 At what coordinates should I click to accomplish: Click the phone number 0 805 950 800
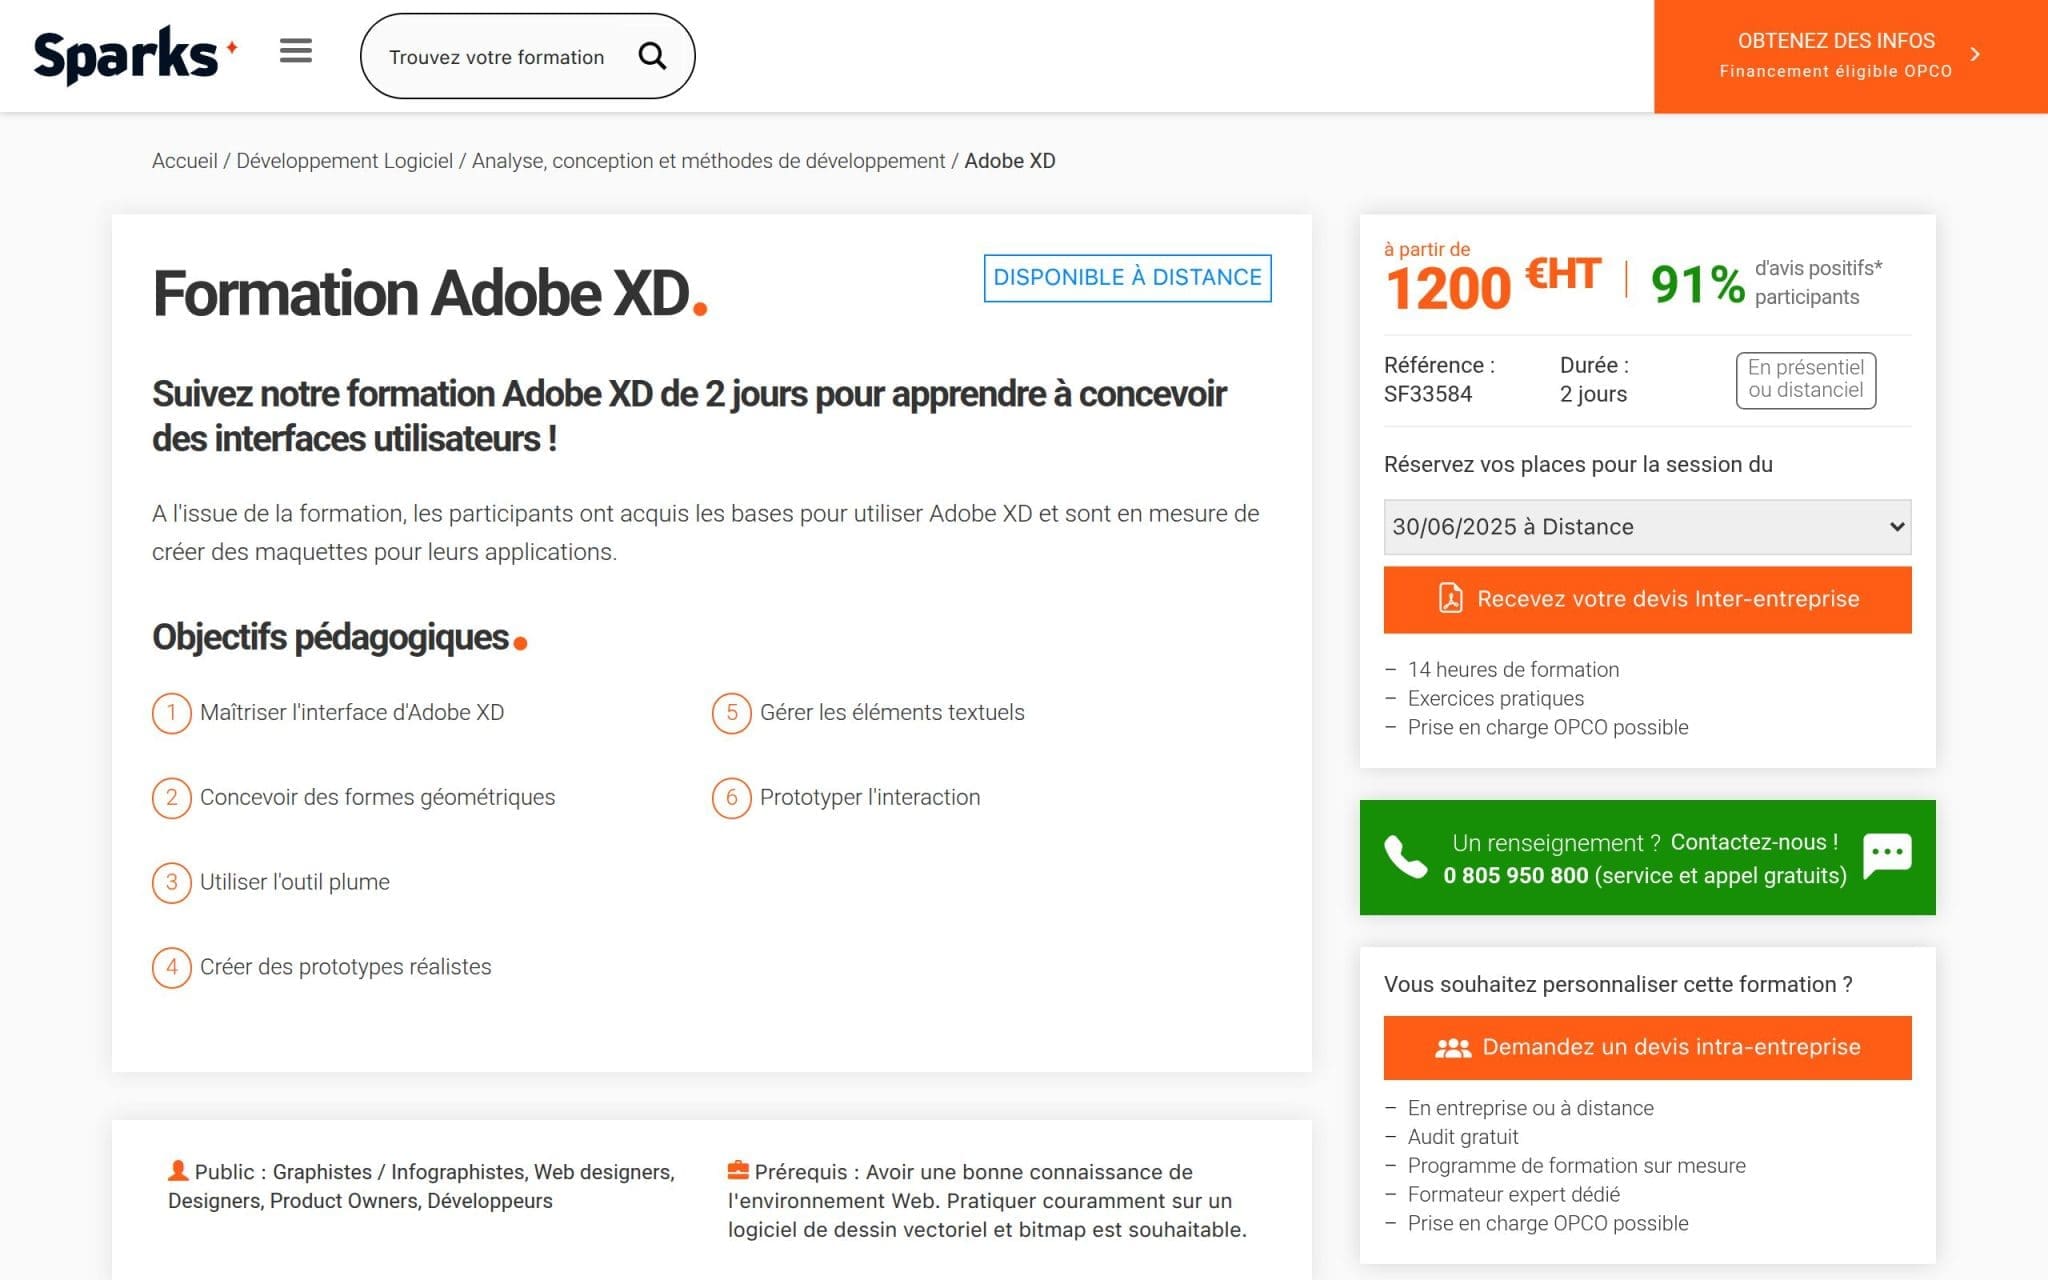pyautogui.click(x=1515, y=875)
